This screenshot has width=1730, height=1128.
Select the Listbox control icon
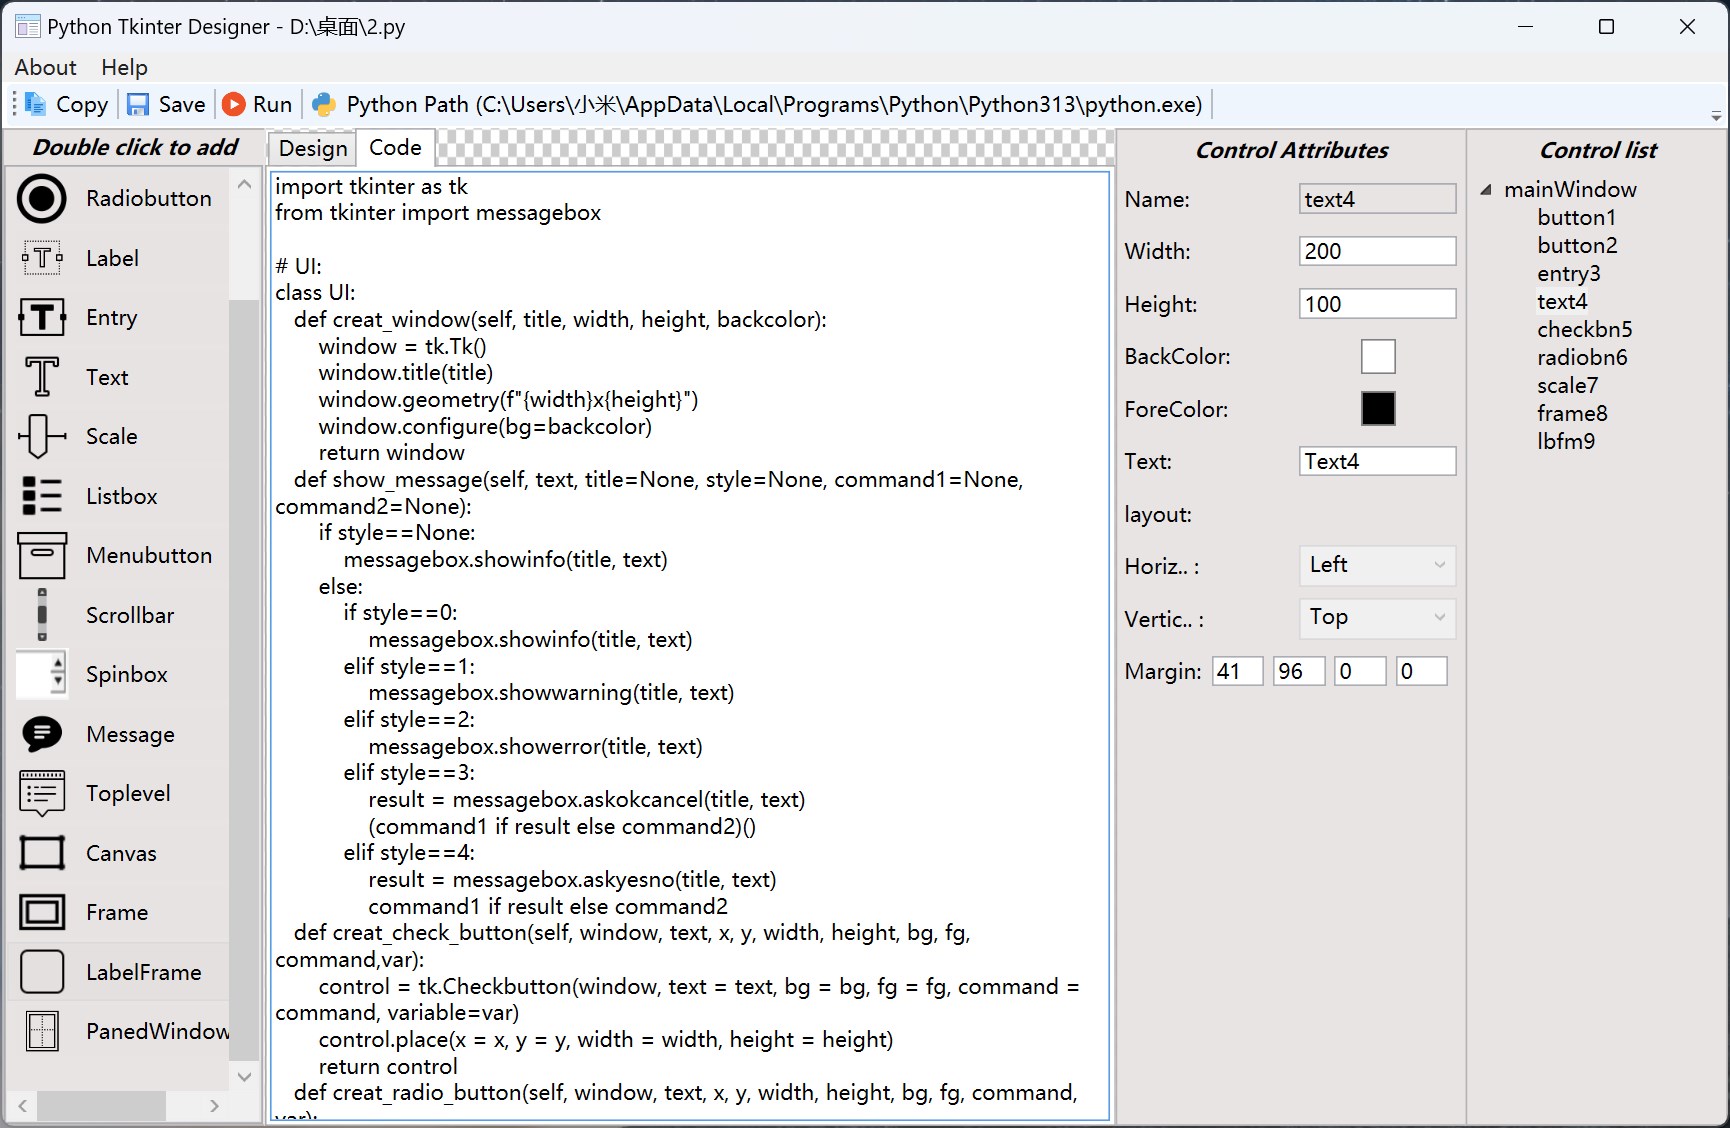point(42,496)
